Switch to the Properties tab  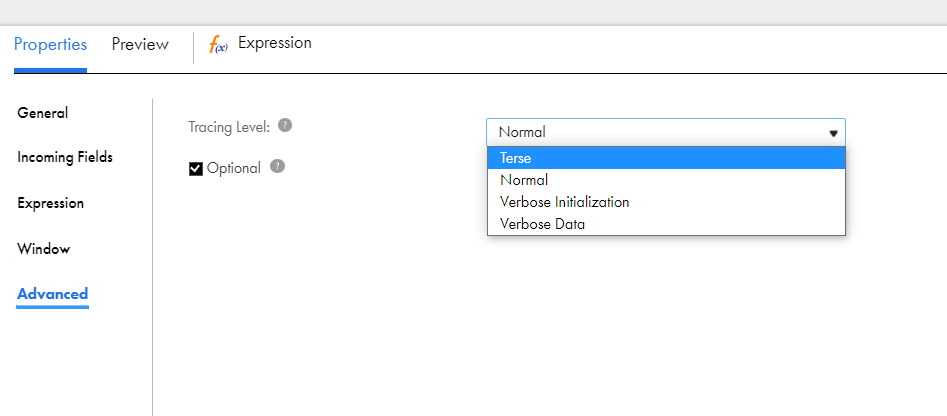tap(50, 45)
